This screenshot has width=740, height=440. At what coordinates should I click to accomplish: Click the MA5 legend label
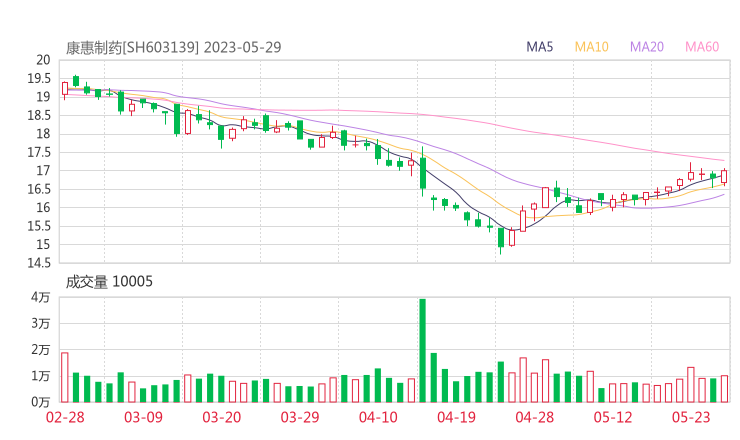539,47
